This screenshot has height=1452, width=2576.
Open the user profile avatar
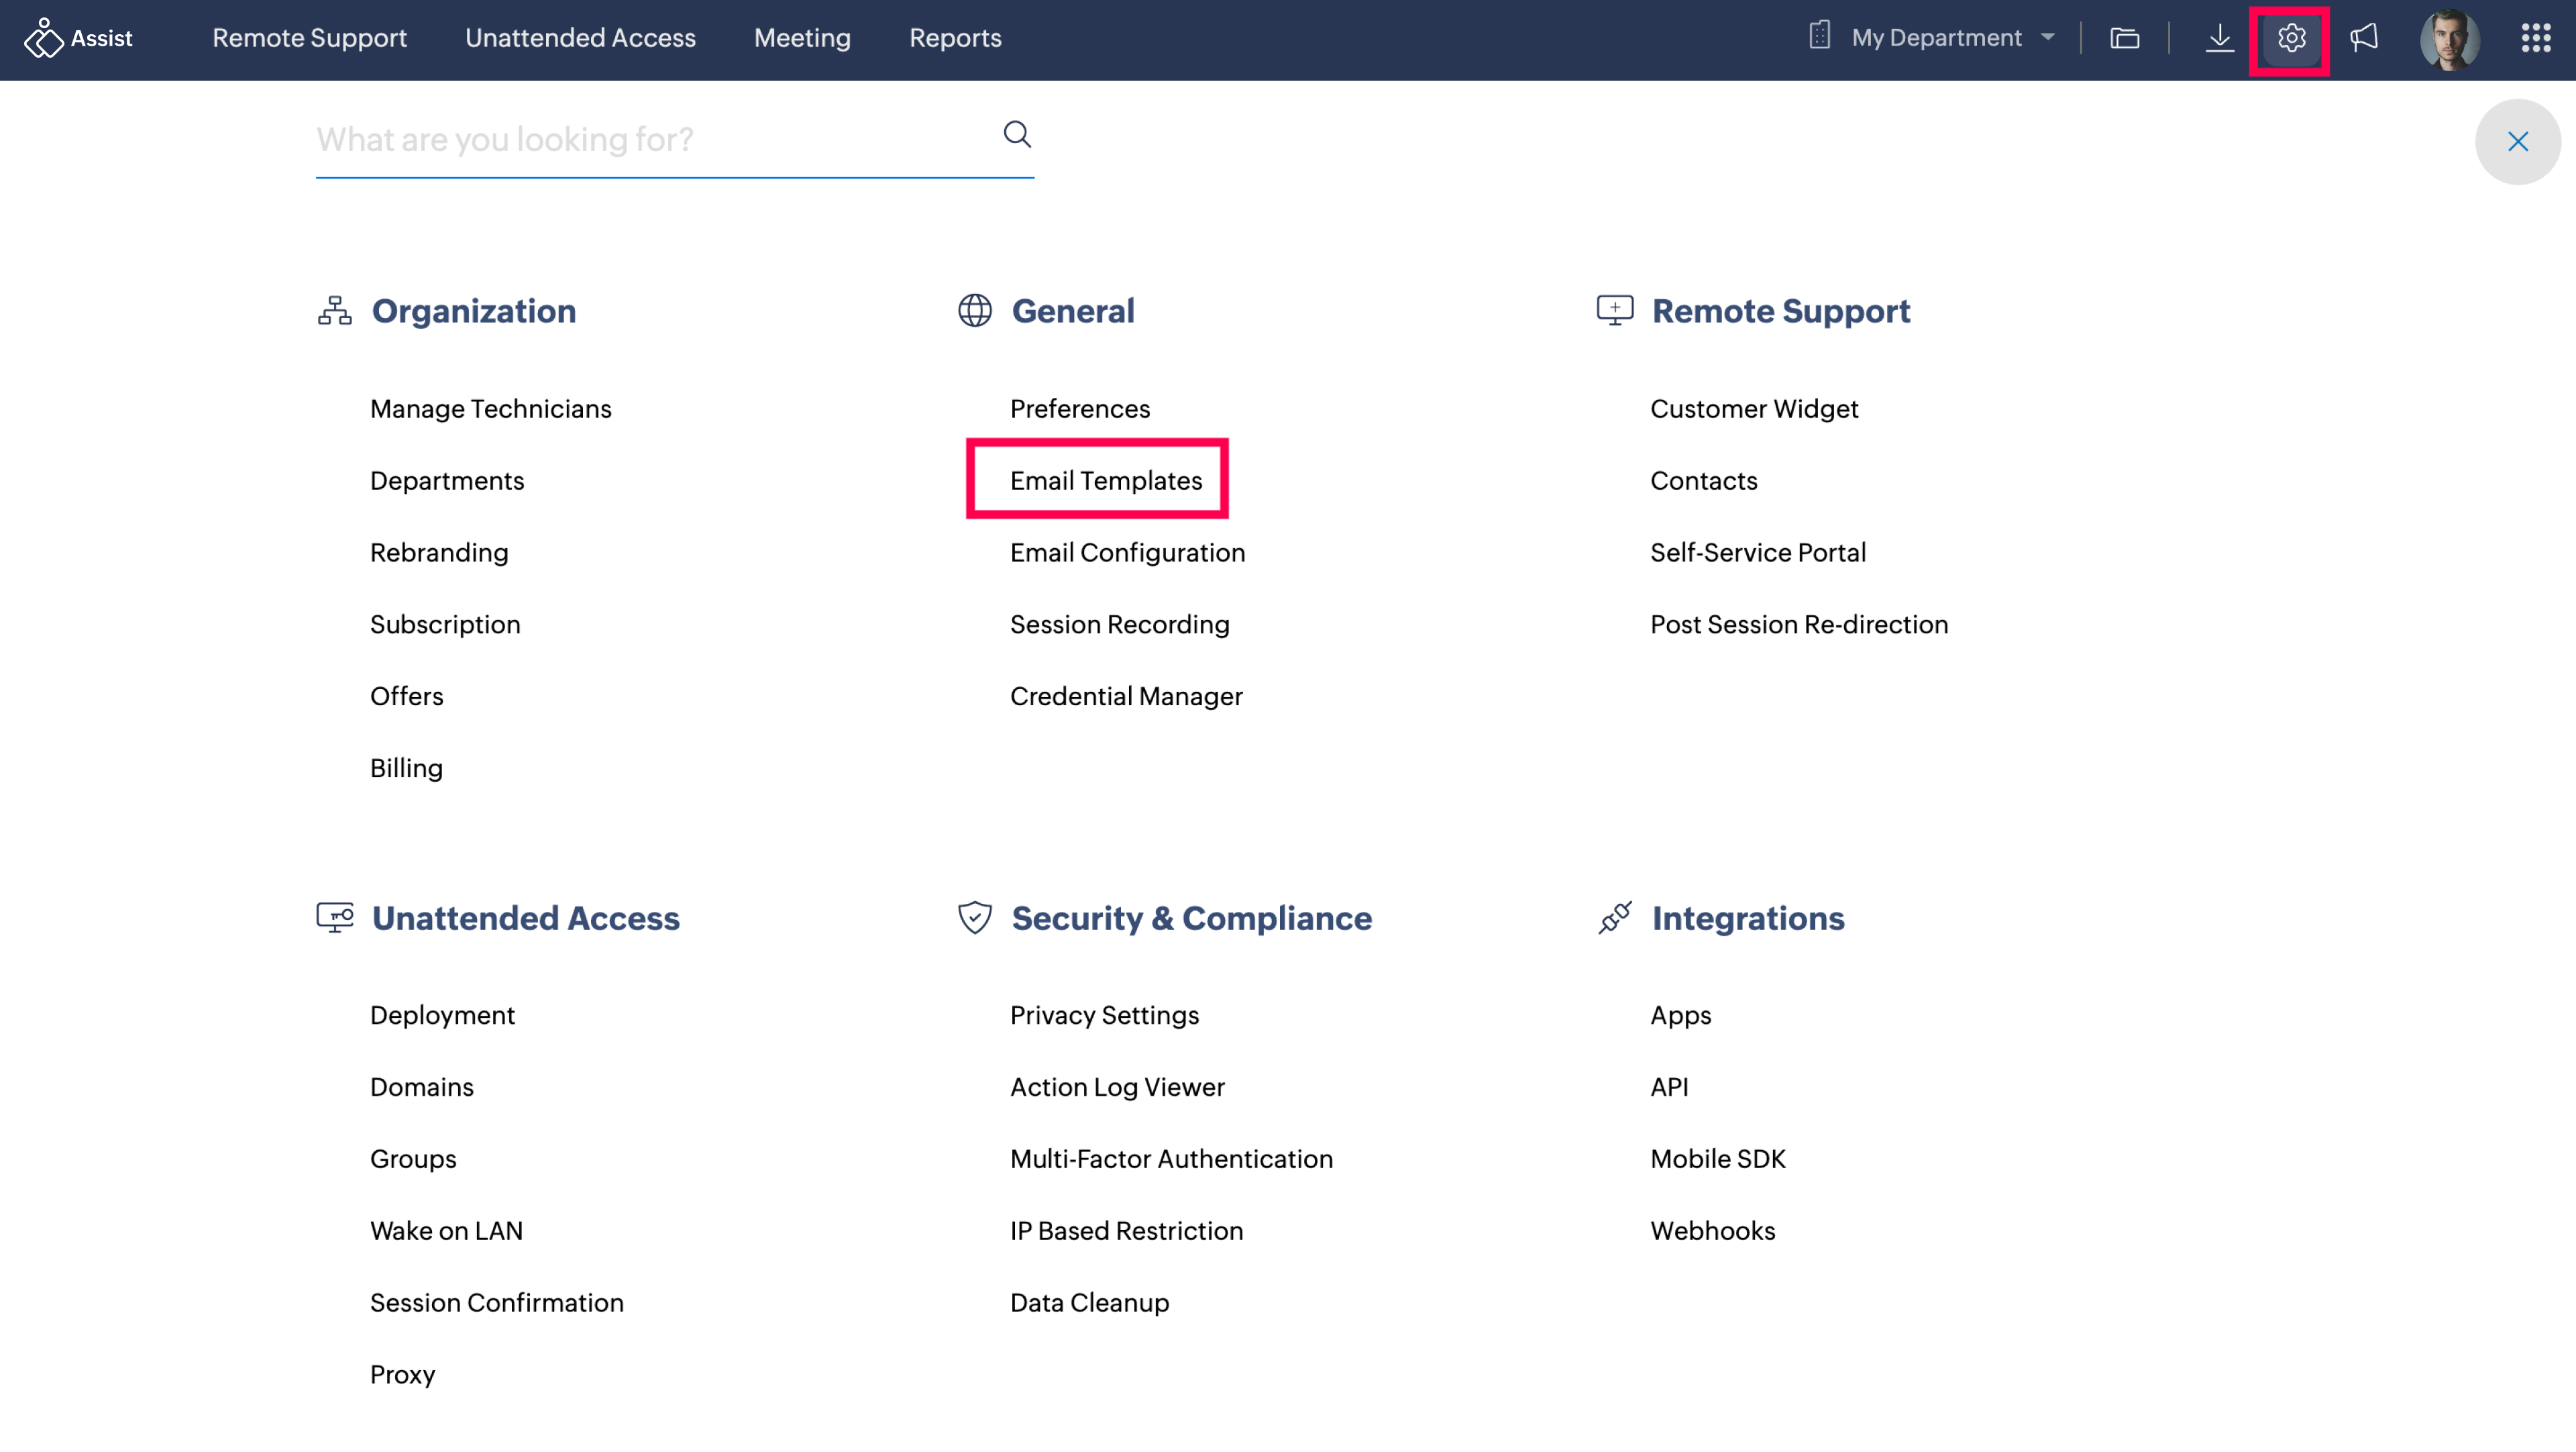click(2449, 39)
